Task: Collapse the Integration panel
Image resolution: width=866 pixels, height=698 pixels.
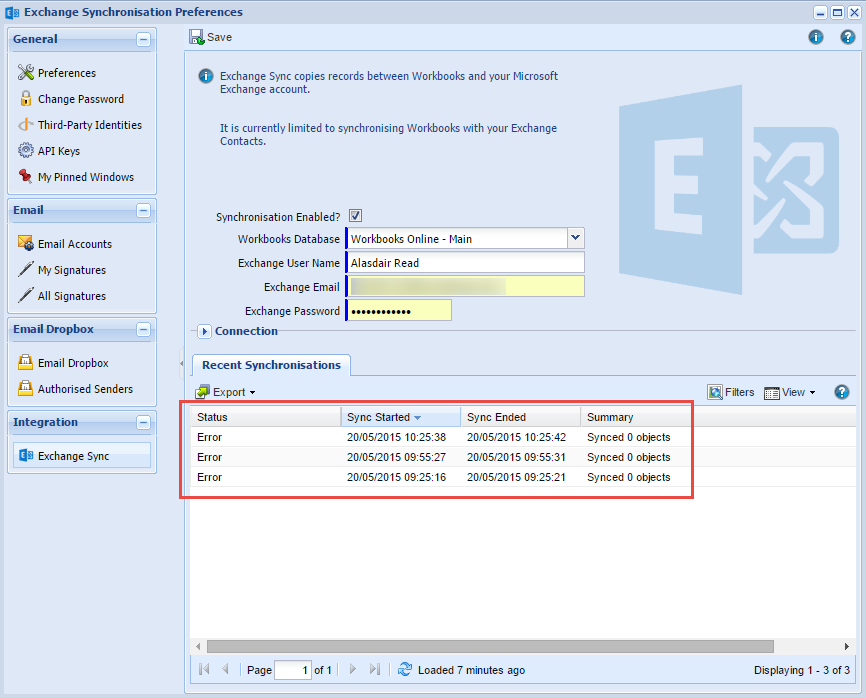Action: pyautogui.click(x=144, y=422)
